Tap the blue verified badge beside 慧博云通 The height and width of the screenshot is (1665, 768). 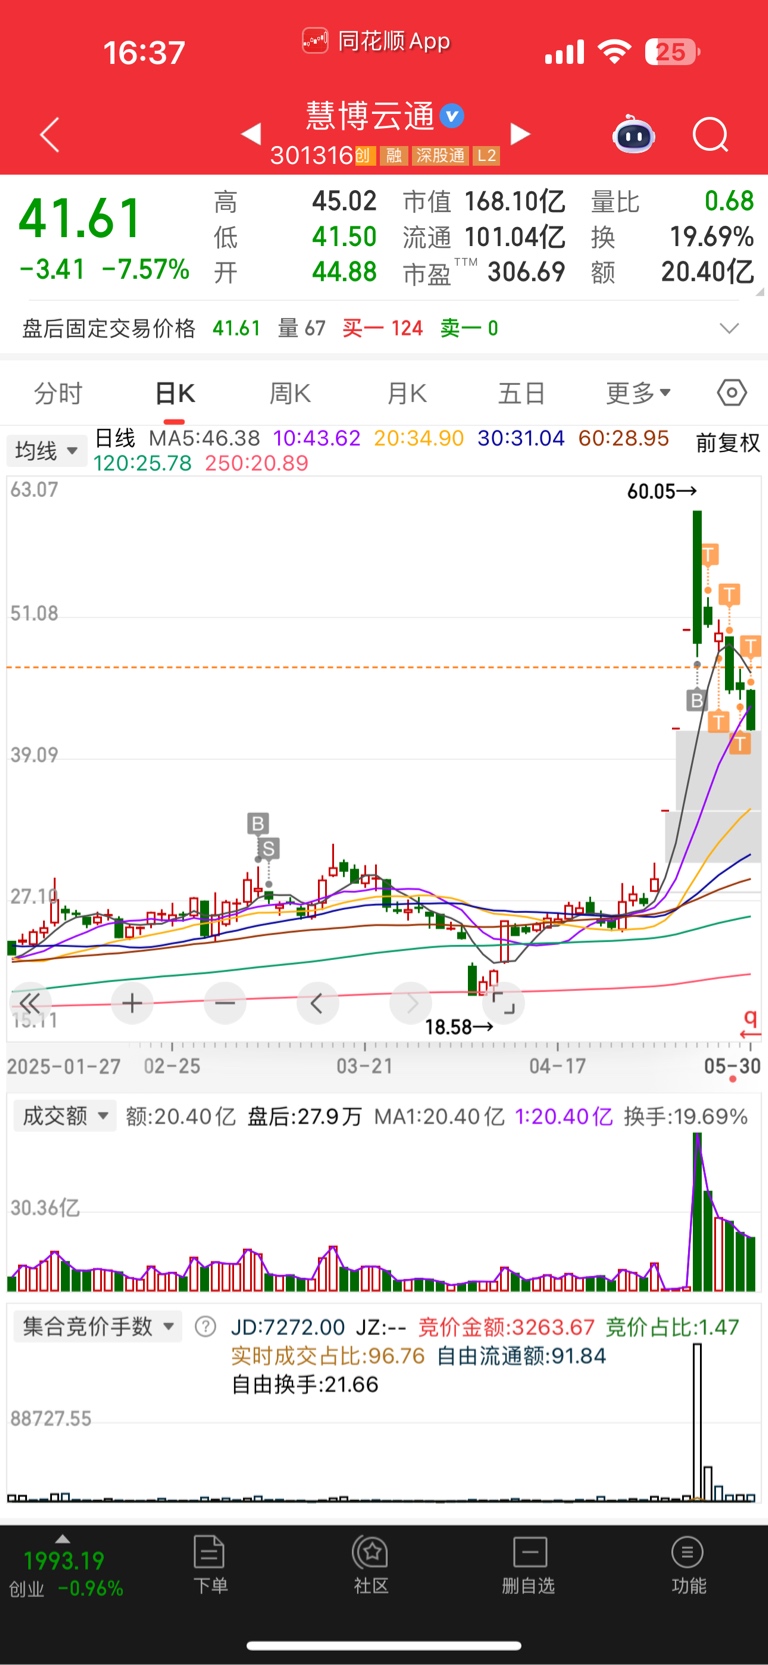(x=452, y=116)
